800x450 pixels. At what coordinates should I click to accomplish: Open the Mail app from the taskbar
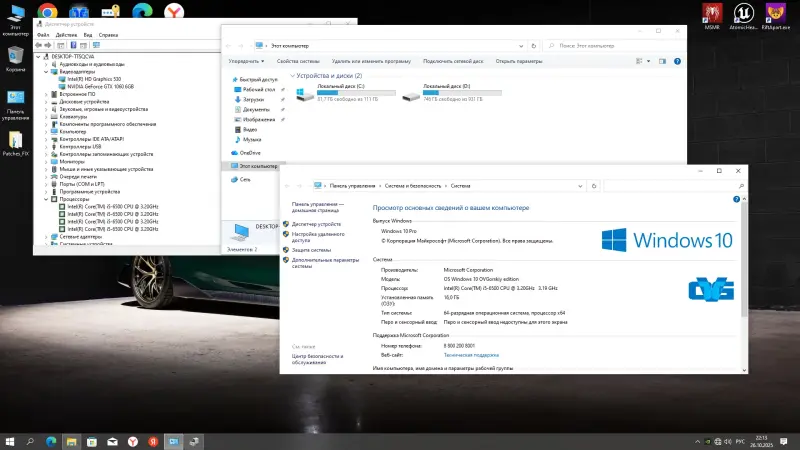(112, 442)
